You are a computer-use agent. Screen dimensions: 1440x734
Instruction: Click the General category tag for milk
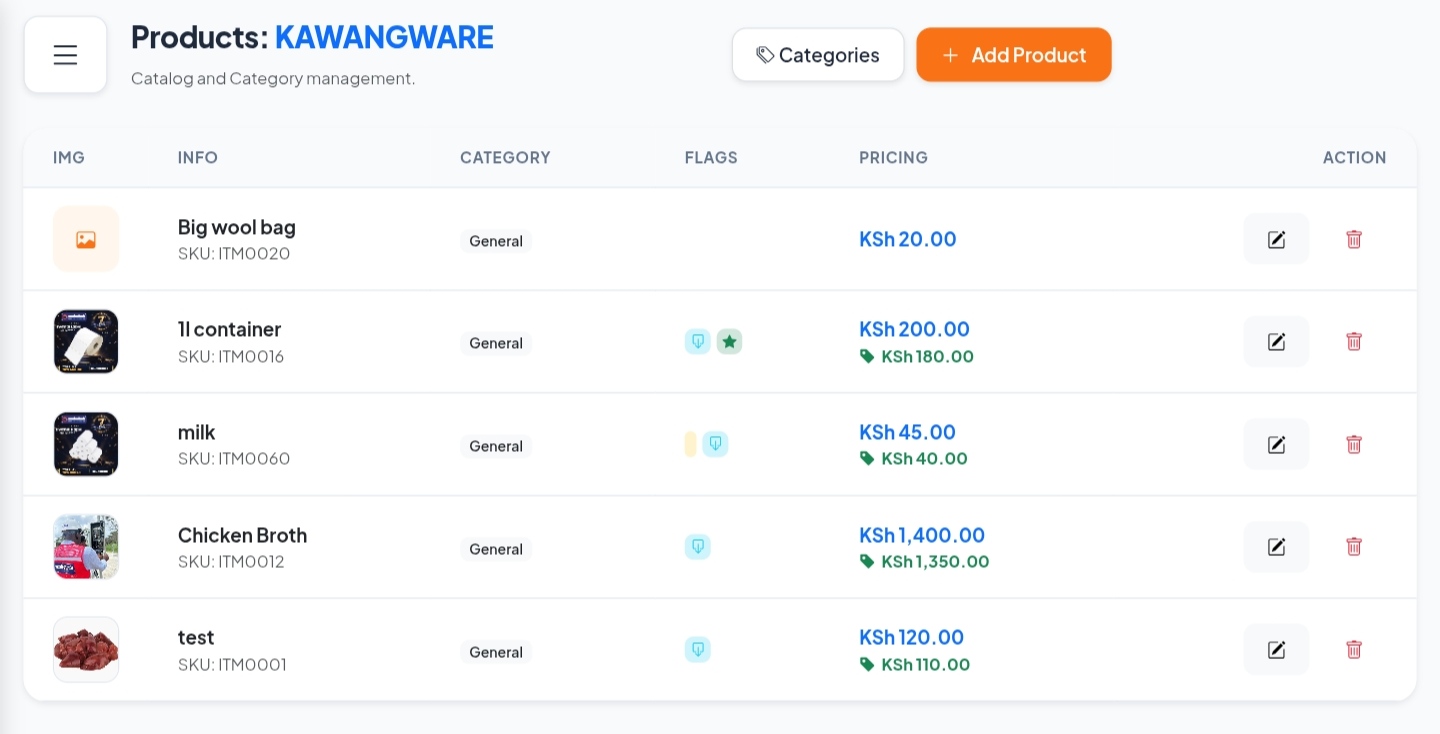pyautogui.click(x=496, y=446)
